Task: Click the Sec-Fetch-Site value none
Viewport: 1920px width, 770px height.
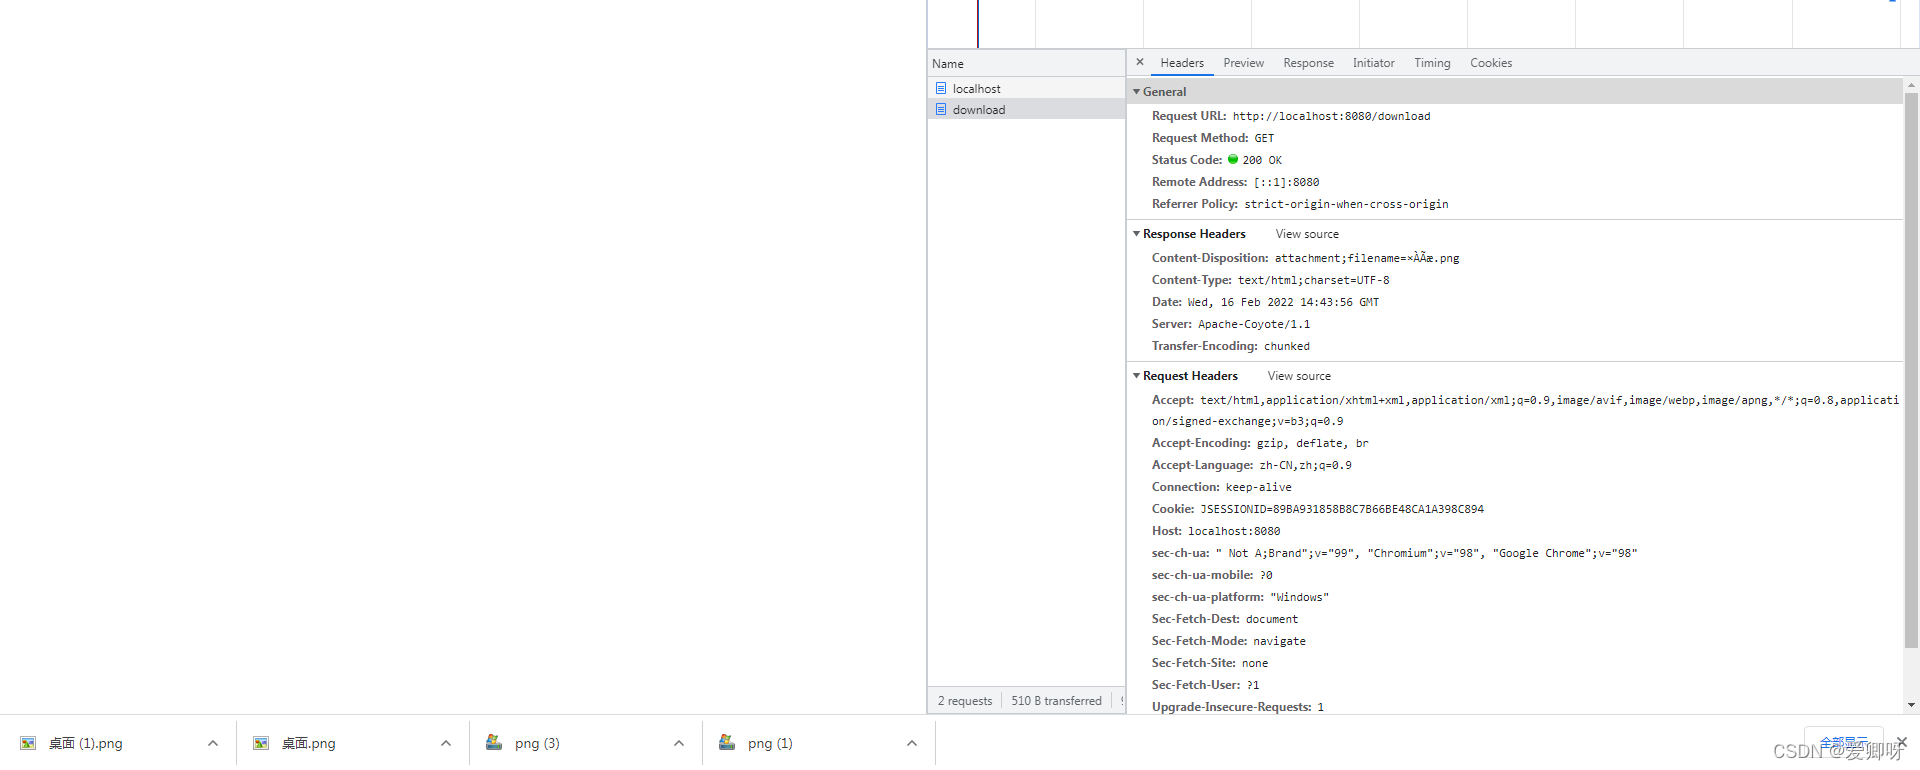Action: coord(1254,663)
